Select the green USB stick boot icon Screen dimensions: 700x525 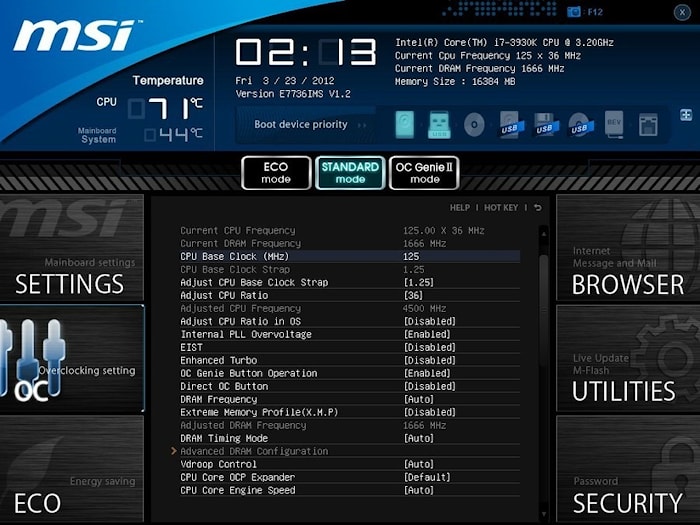[x=439, y=125]
